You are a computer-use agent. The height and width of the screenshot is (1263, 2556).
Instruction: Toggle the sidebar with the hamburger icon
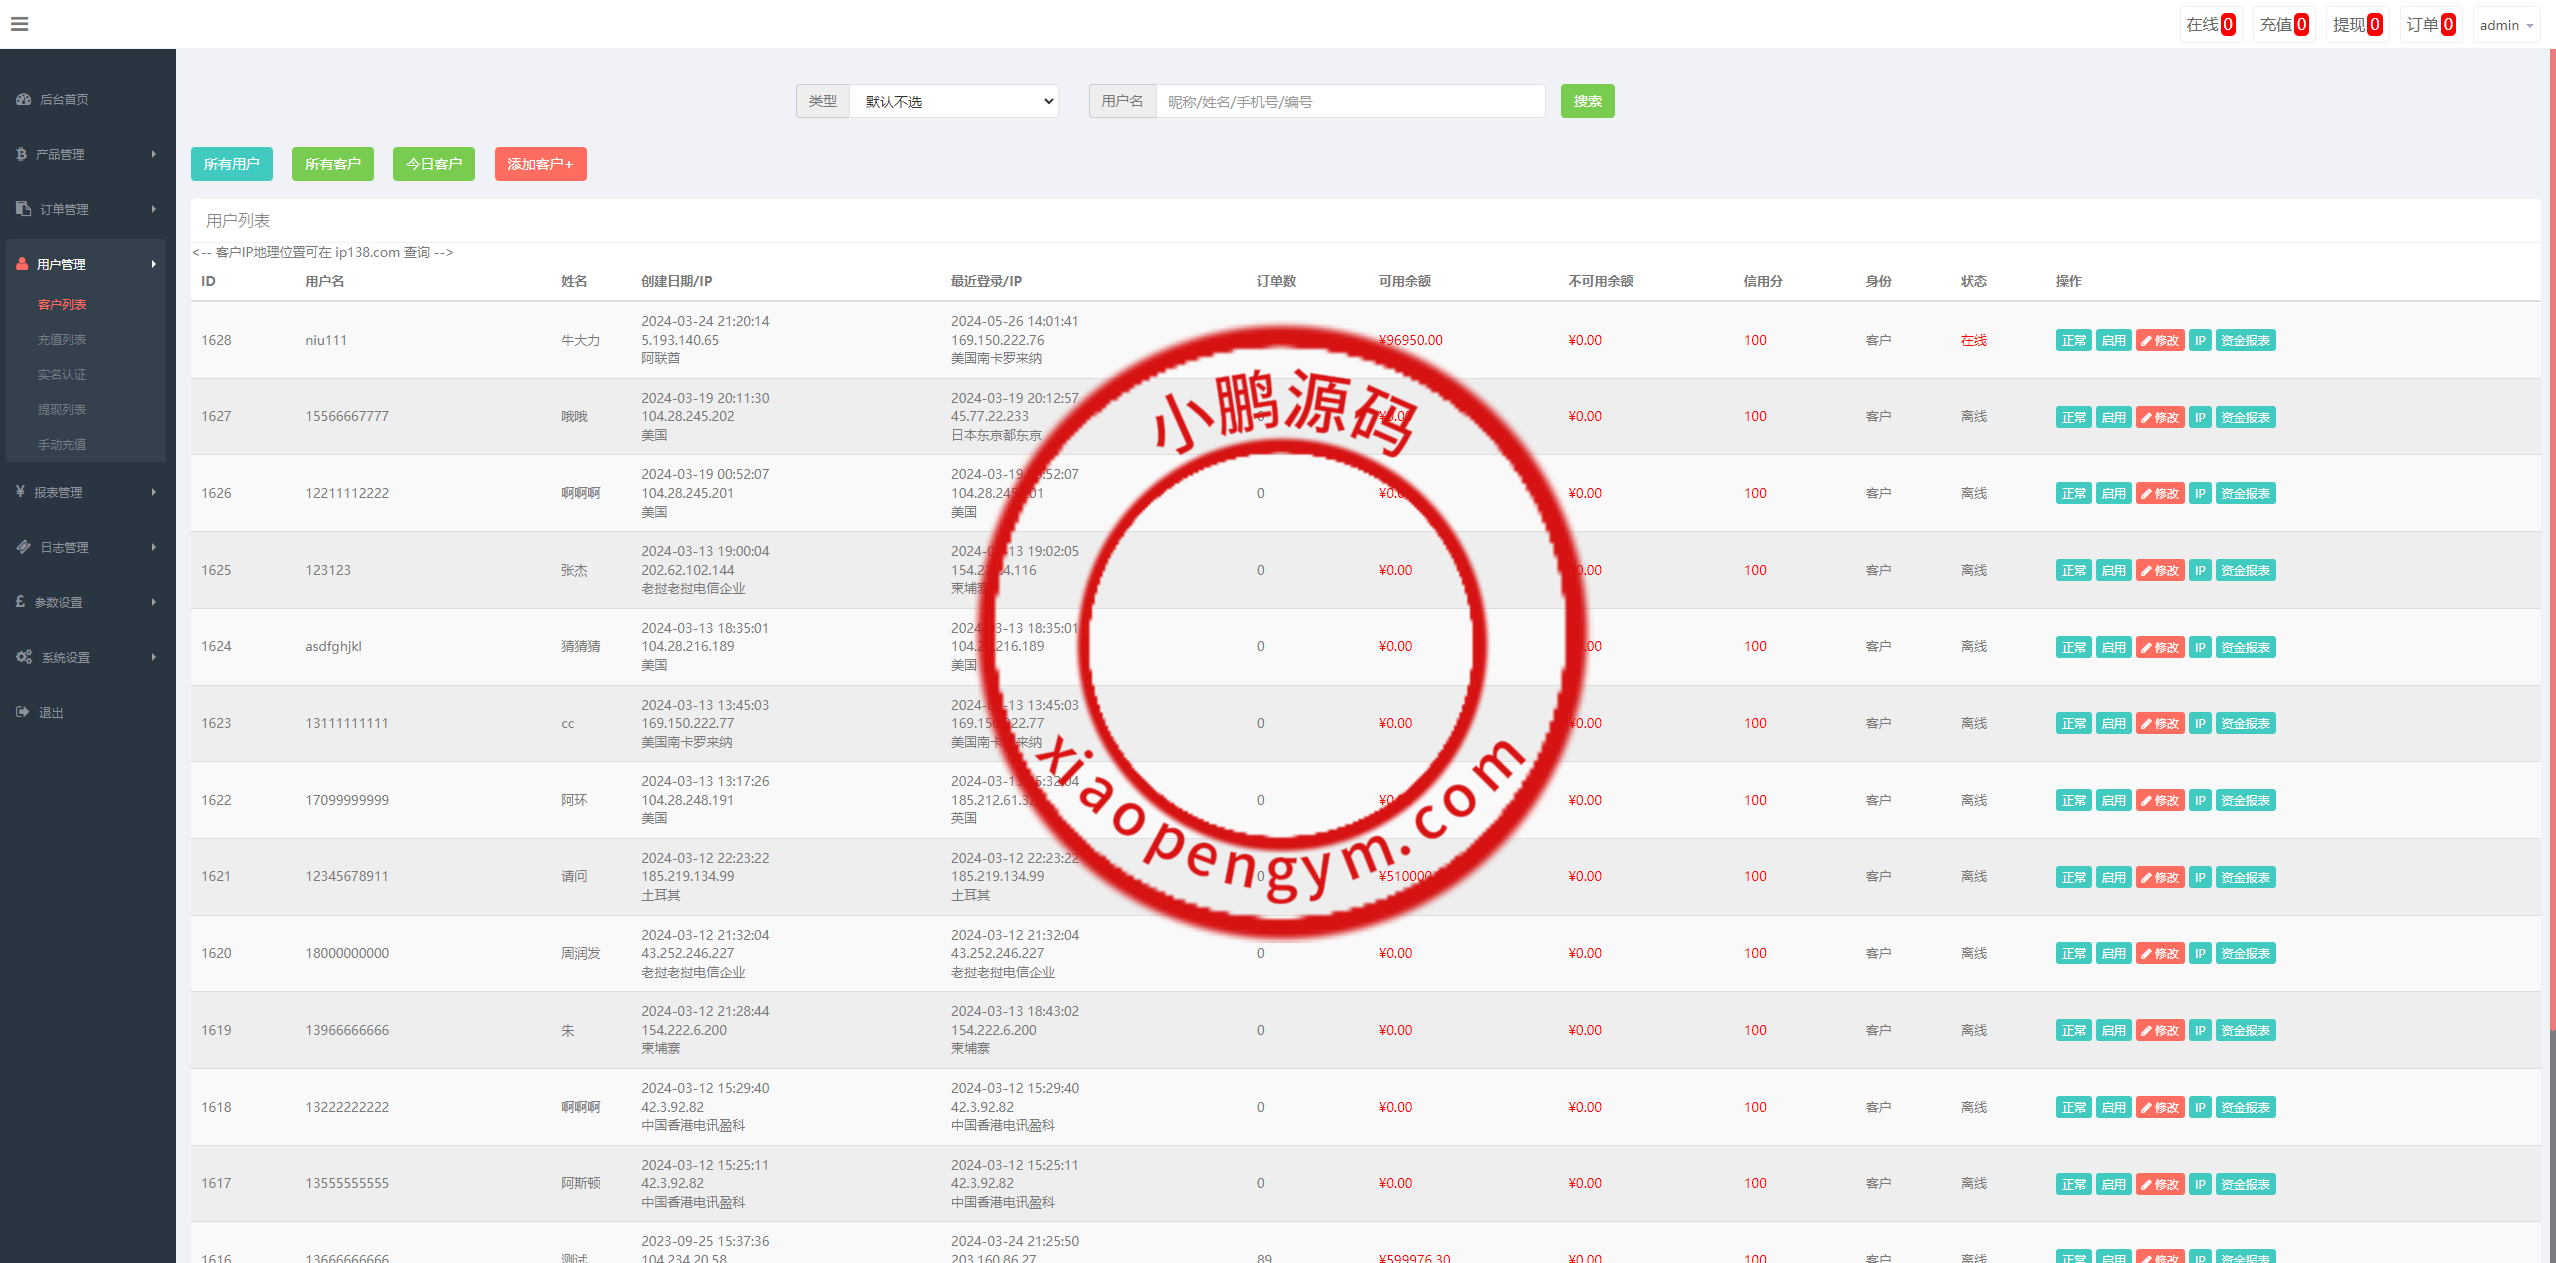point(19,23)
